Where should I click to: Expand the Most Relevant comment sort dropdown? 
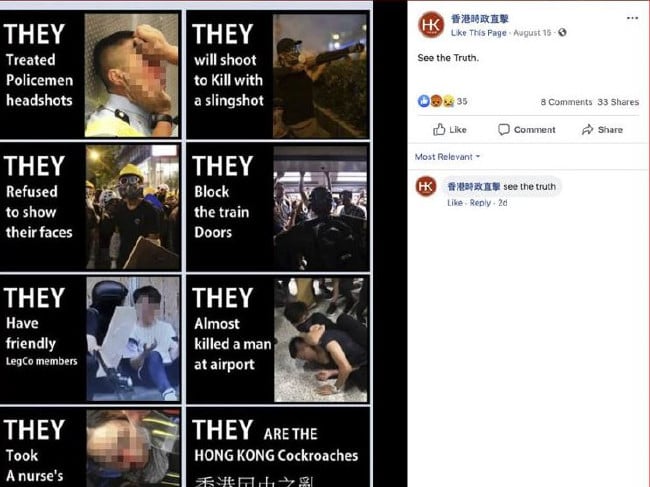[447, 157]
